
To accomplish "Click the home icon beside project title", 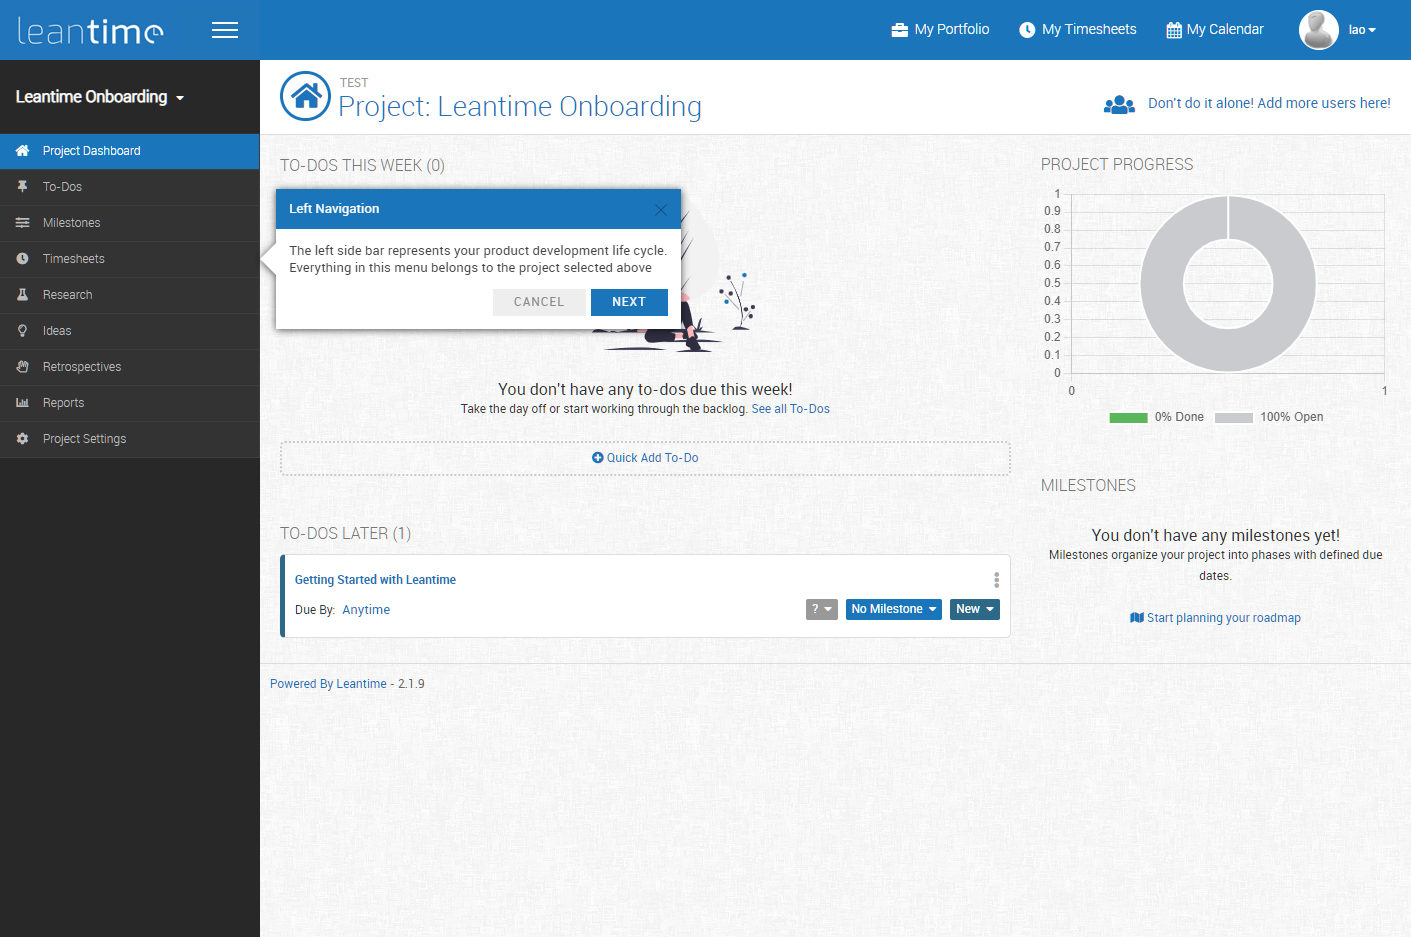I will [x=305, y=96].
